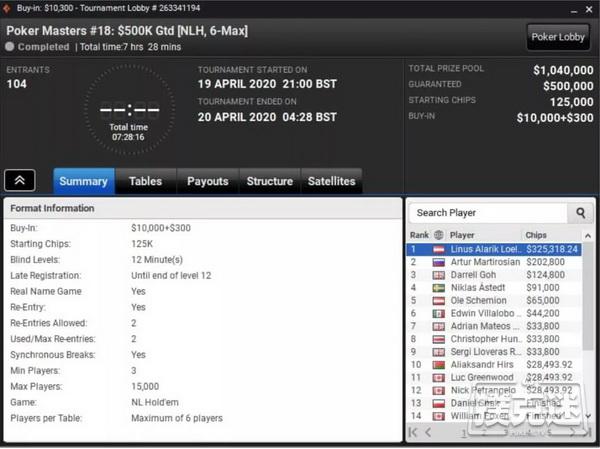600x449 pixels.
Task: Go to previous page of player list
Action: (x=428, y=433)
